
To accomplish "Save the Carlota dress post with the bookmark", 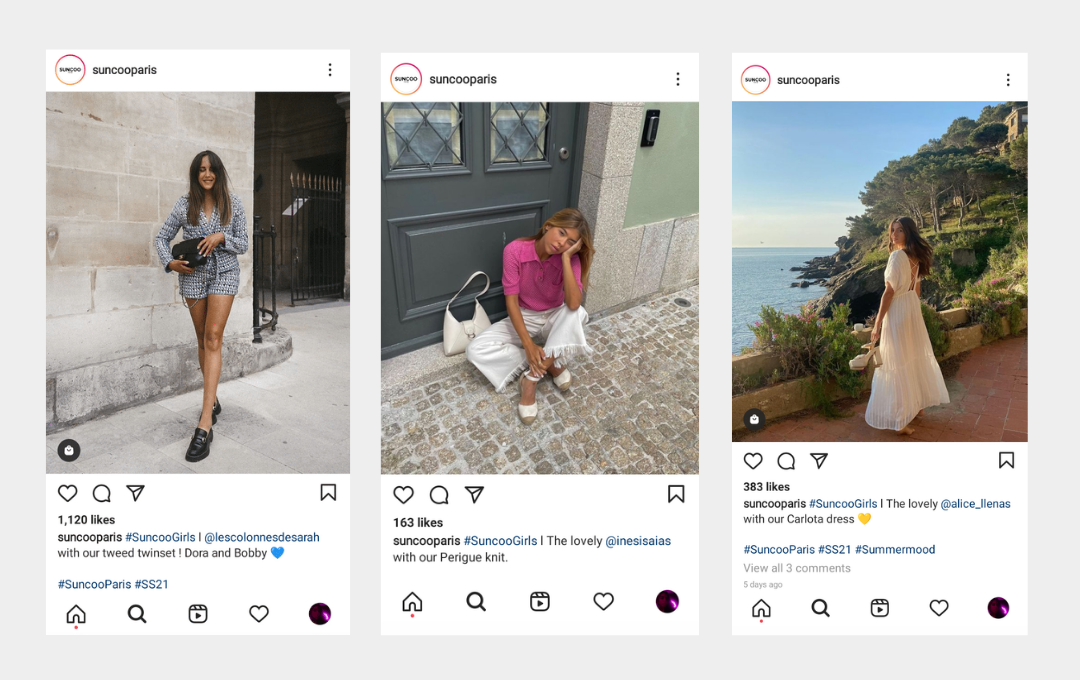I will (x=1006, y=460).
